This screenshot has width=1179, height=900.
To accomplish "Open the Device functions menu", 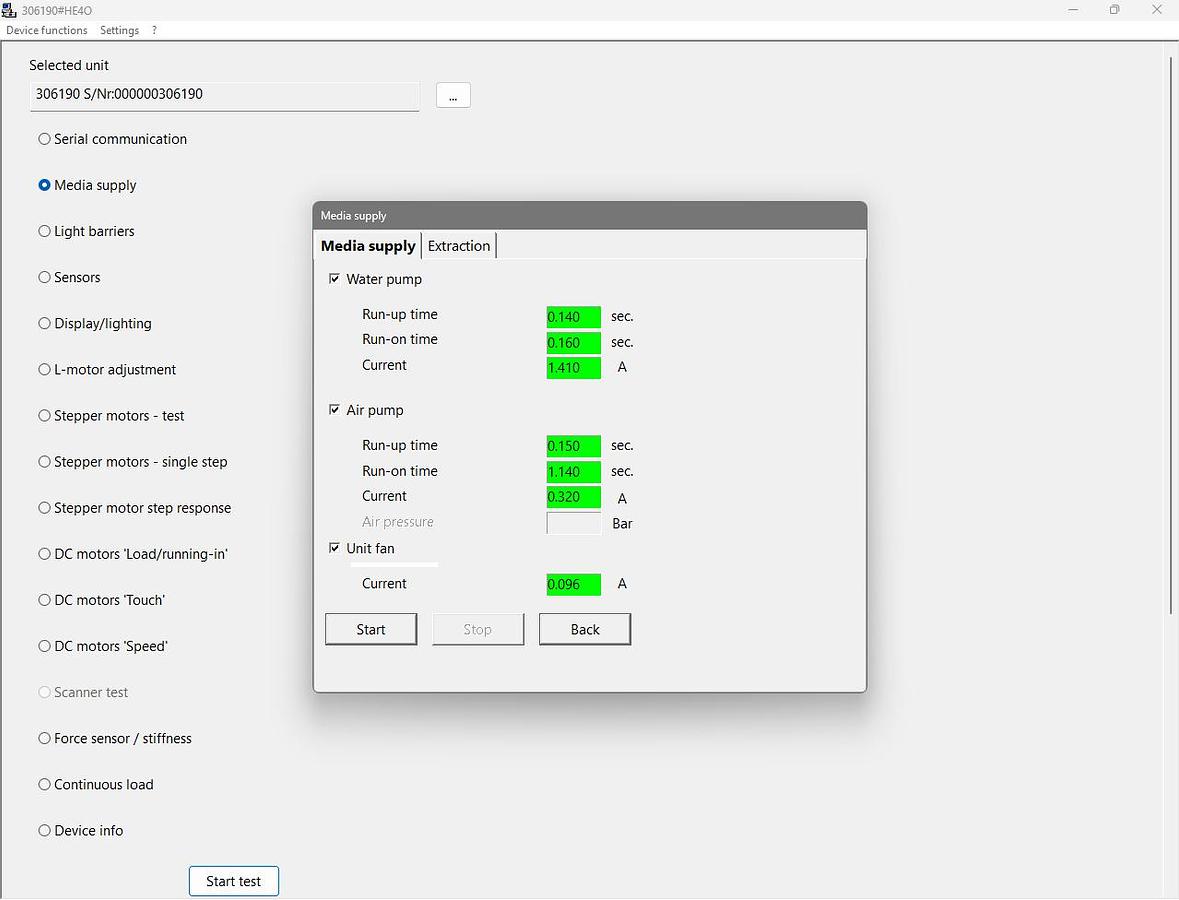I will pos(47,30).
